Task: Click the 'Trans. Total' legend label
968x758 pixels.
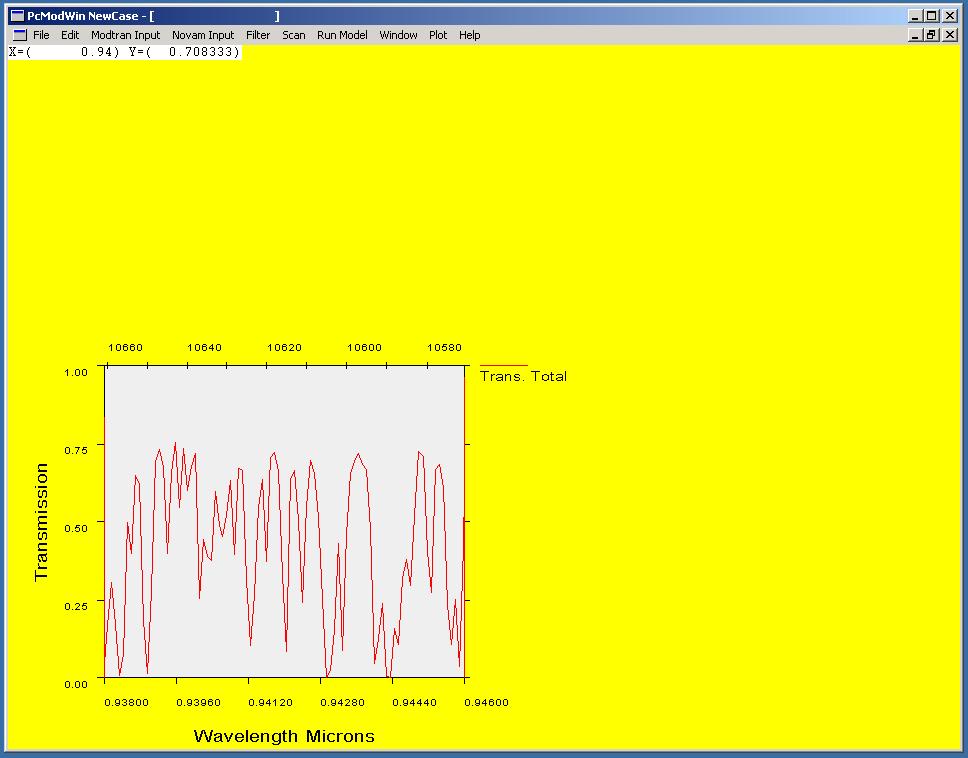Action: click(x=523, y=377)
